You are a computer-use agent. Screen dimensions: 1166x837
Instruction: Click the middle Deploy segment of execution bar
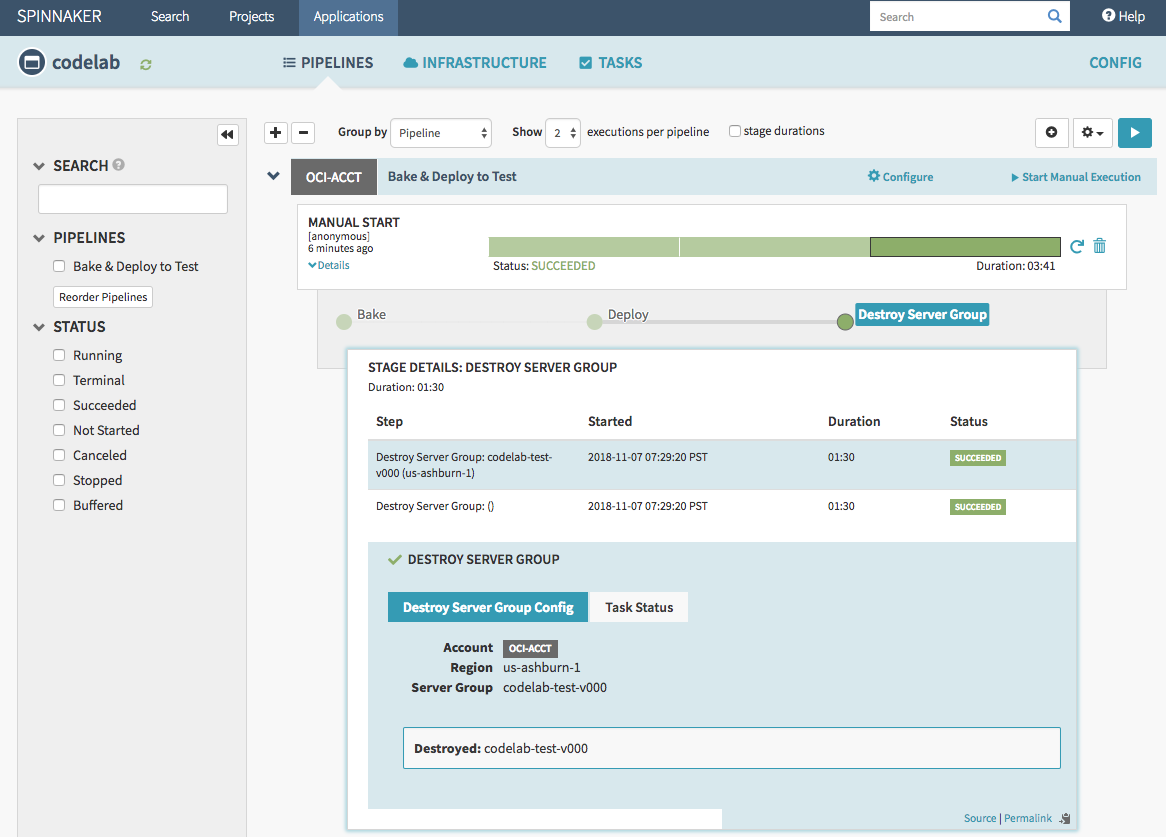pyautogui.click(x=775, y=247)
